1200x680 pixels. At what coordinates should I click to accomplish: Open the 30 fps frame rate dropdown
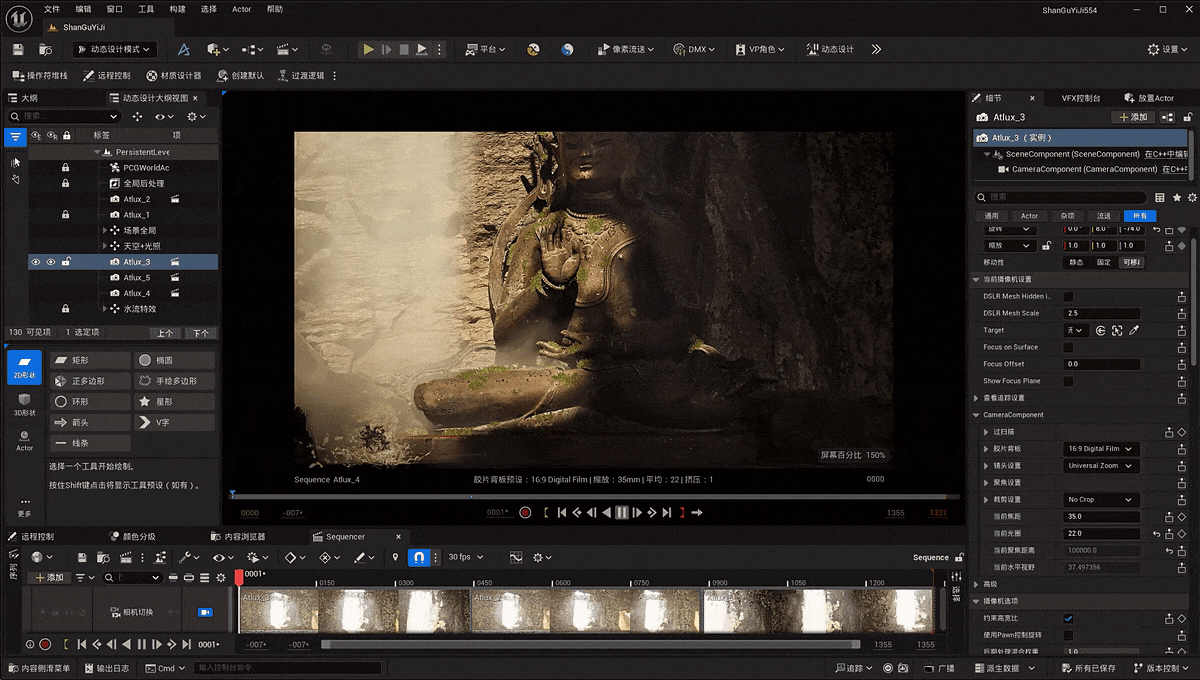(x=465, y=557)
